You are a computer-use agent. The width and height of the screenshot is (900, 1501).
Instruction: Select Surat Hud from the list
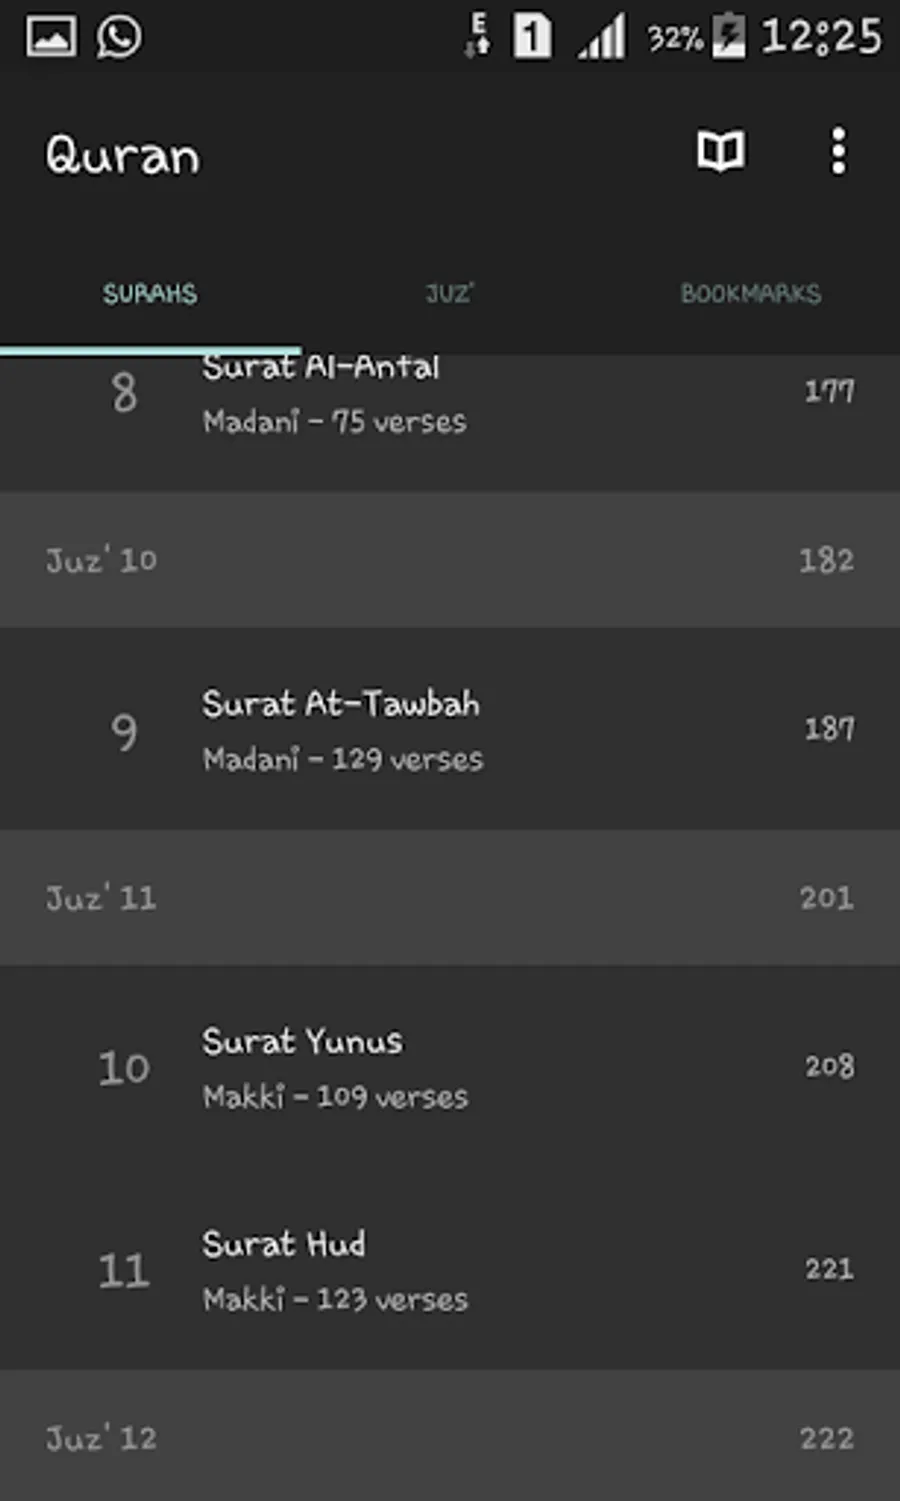(x=450, y=1269)
